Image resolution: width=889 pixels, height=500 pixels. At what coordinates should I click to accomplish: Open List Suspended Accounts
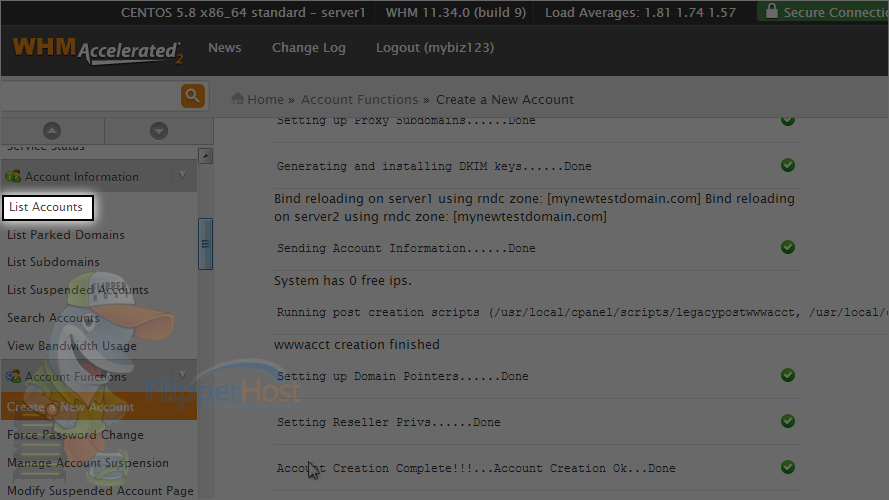[78, 290]
